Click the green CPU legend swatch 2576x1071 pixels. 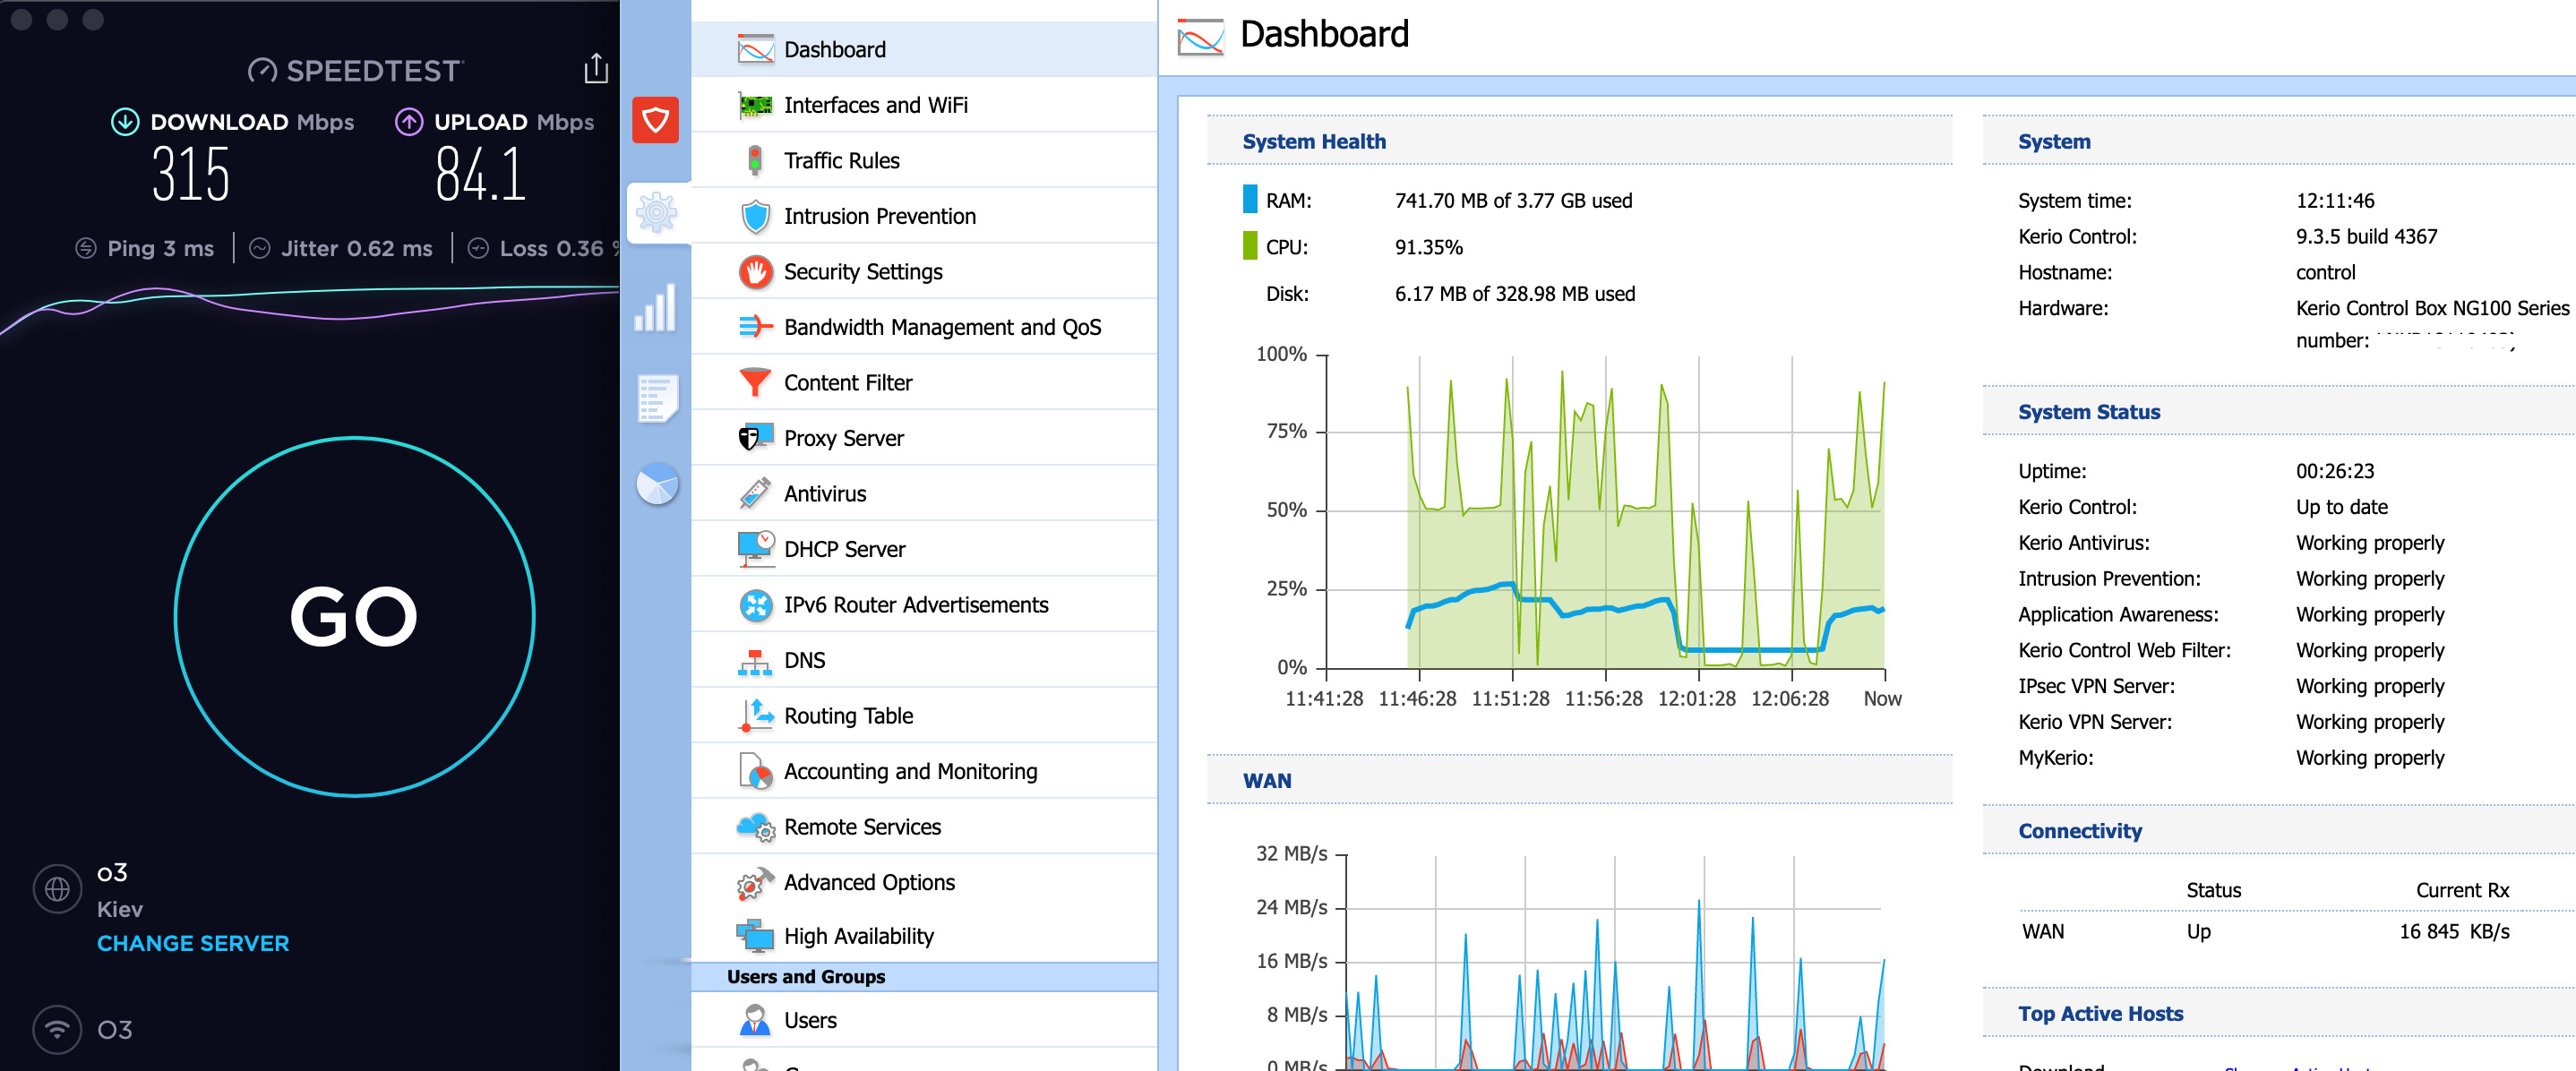1250,246
